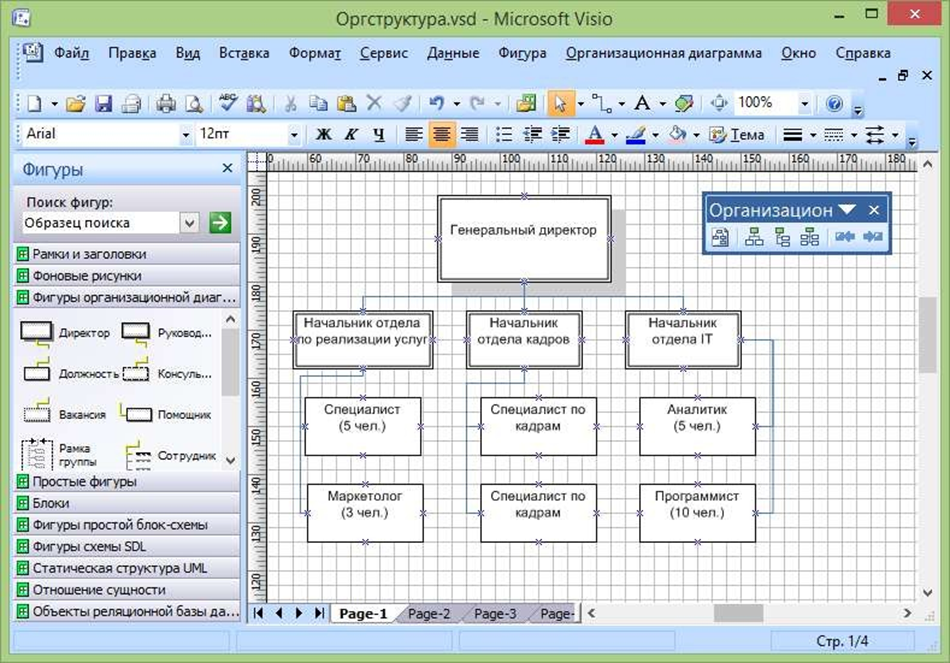Align text right
950x663 pixels.
tap(470, 135)
